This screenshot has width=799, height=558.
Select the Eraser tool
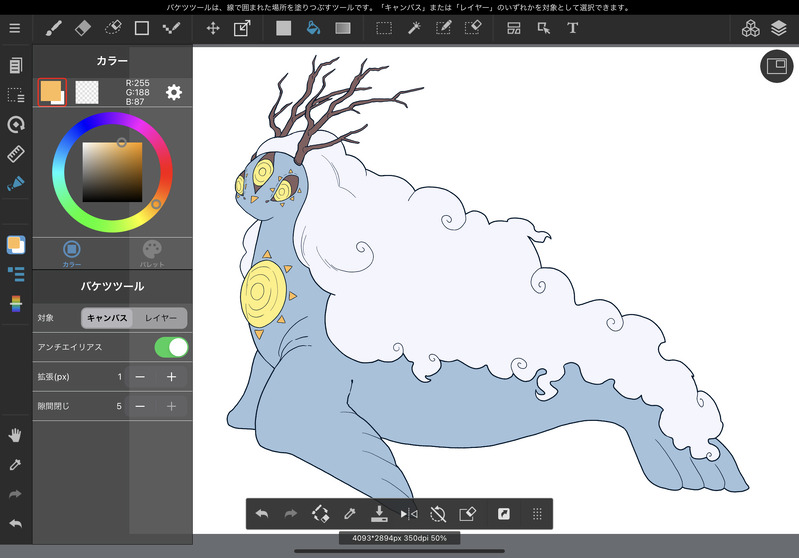point(83,28)
